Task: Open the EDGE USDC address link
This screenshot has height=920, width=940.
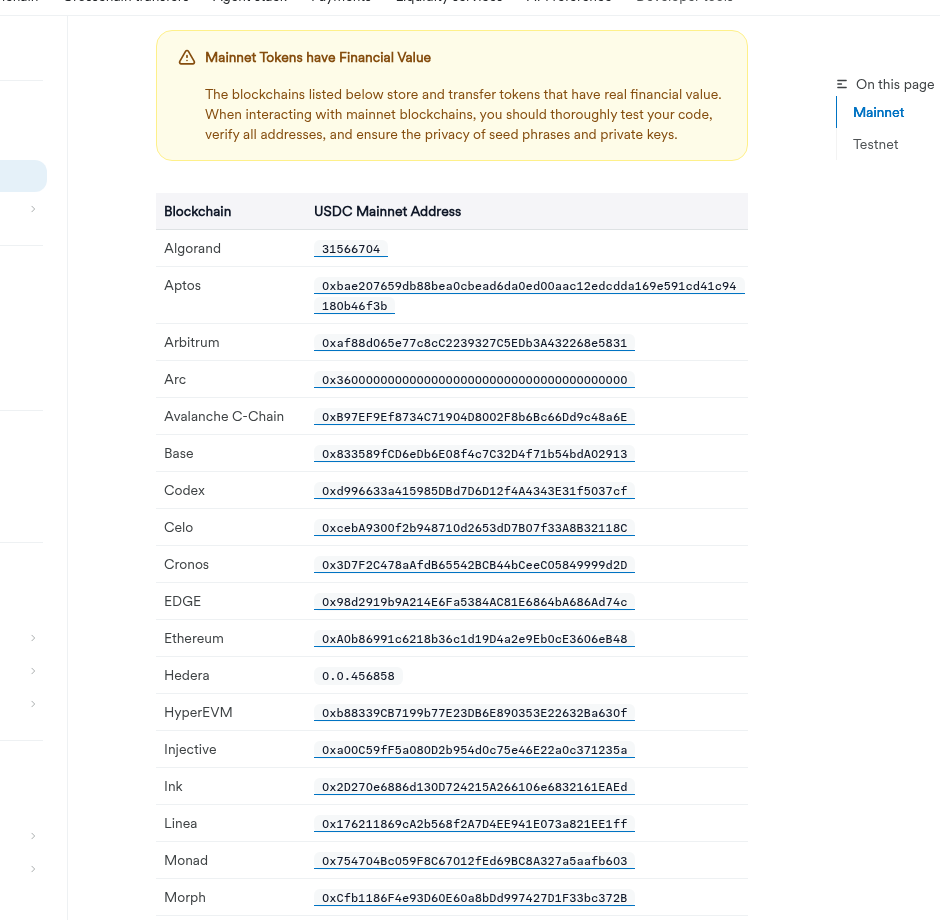Action: click(x=474, y=602)
